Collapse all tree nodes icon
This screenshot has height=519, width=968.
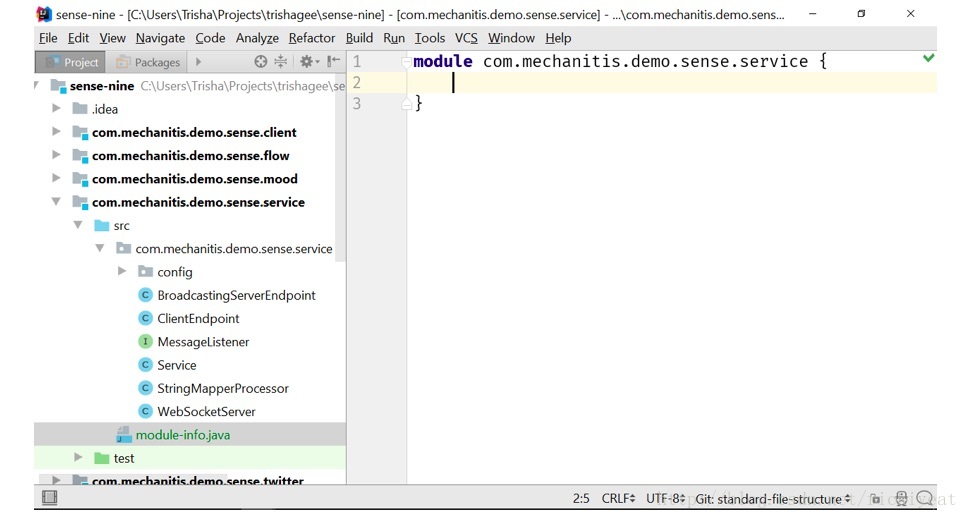click(x=280, y=61)
